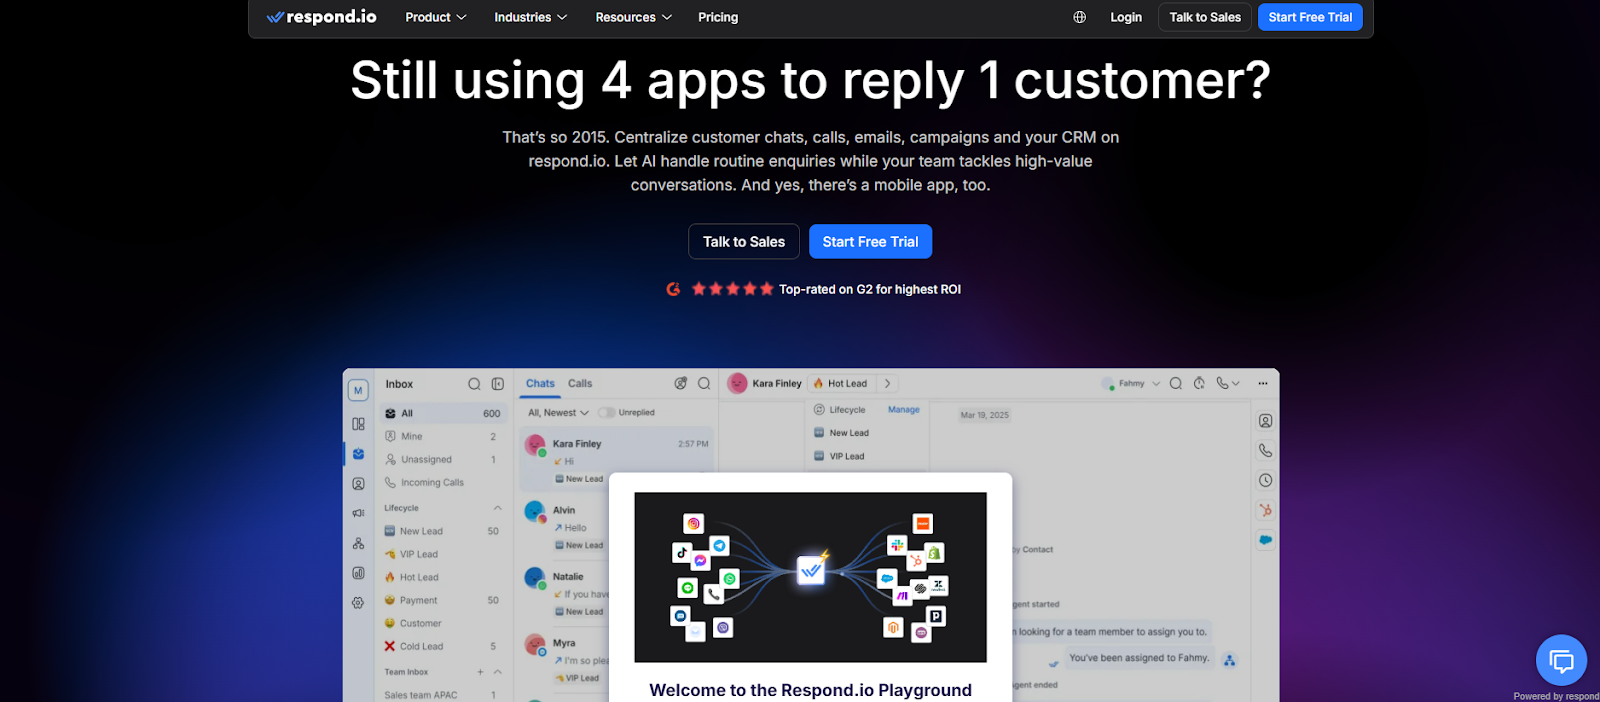Expand the Product dropdown menu
Image resolution: width=1600 pixels, height=702 pixels.
click(x=436, y=17)
